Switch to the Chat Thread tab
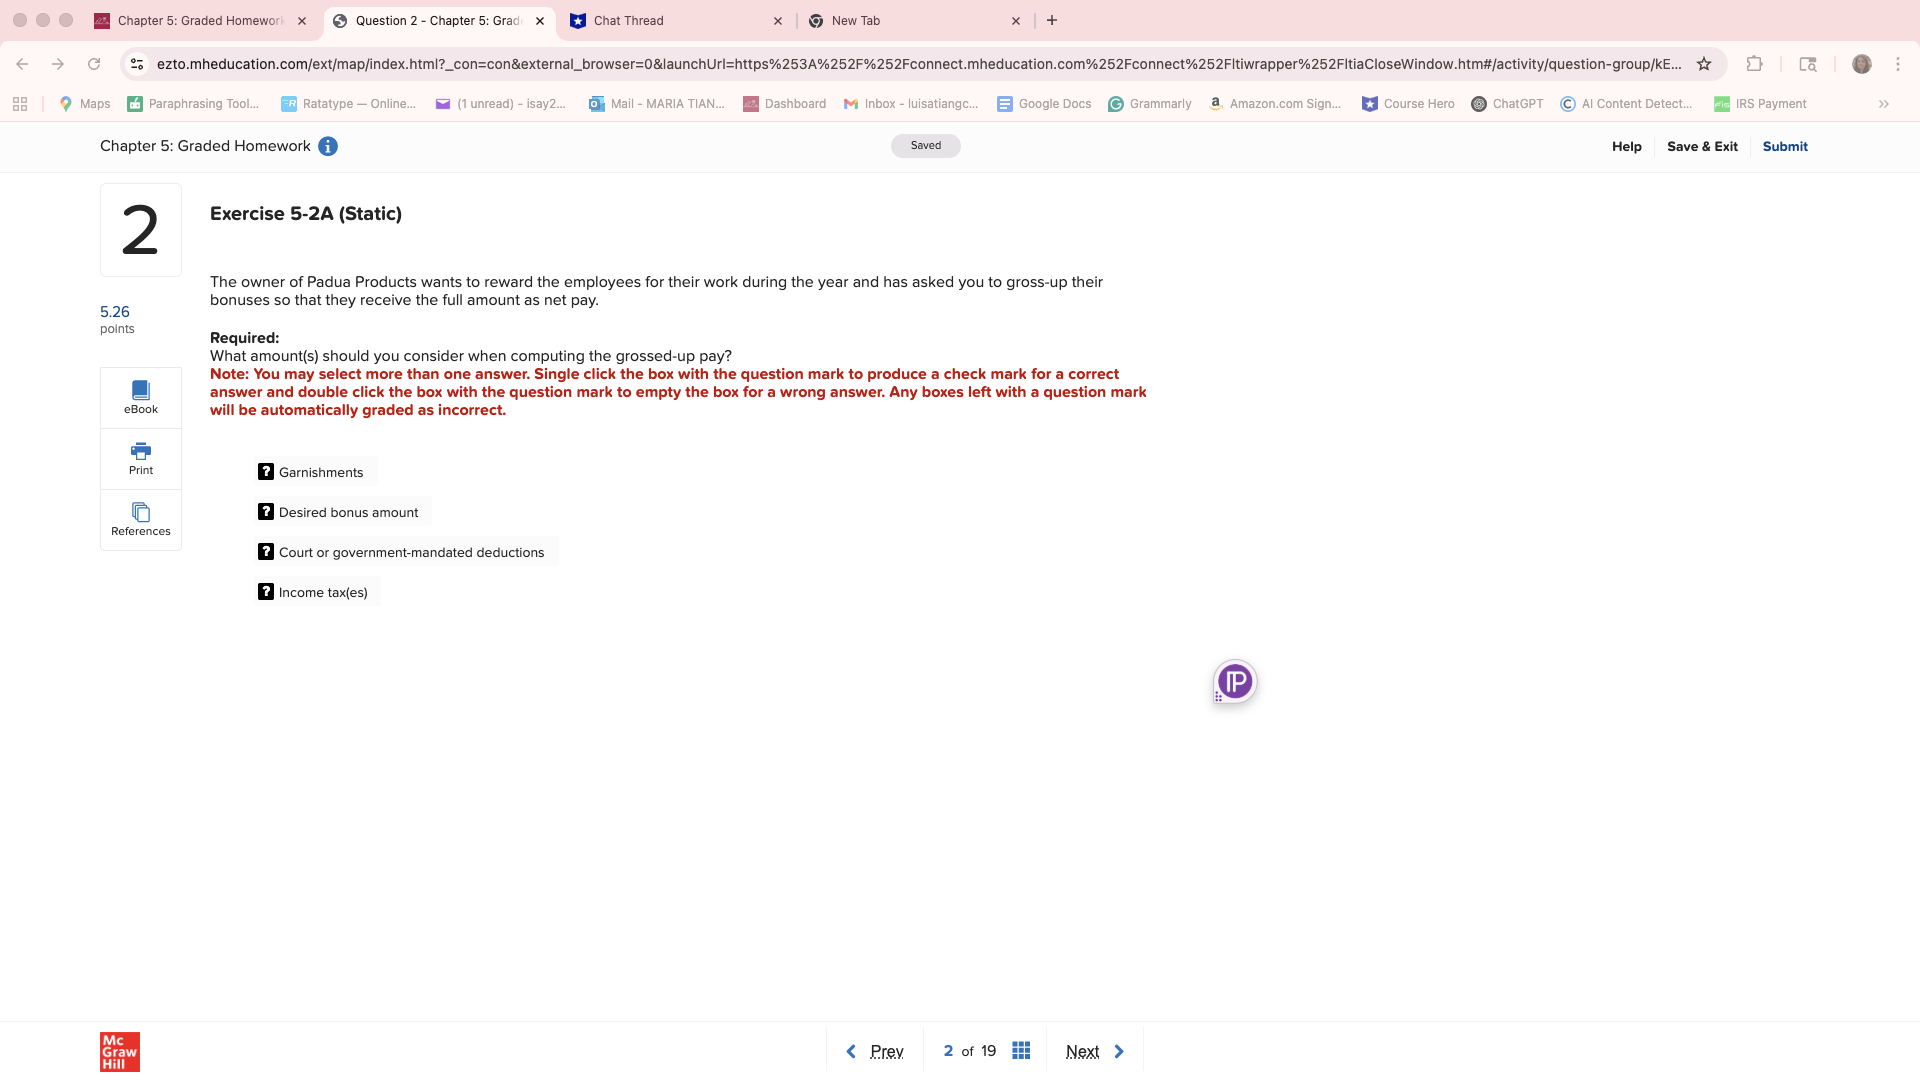 (628, 21)
